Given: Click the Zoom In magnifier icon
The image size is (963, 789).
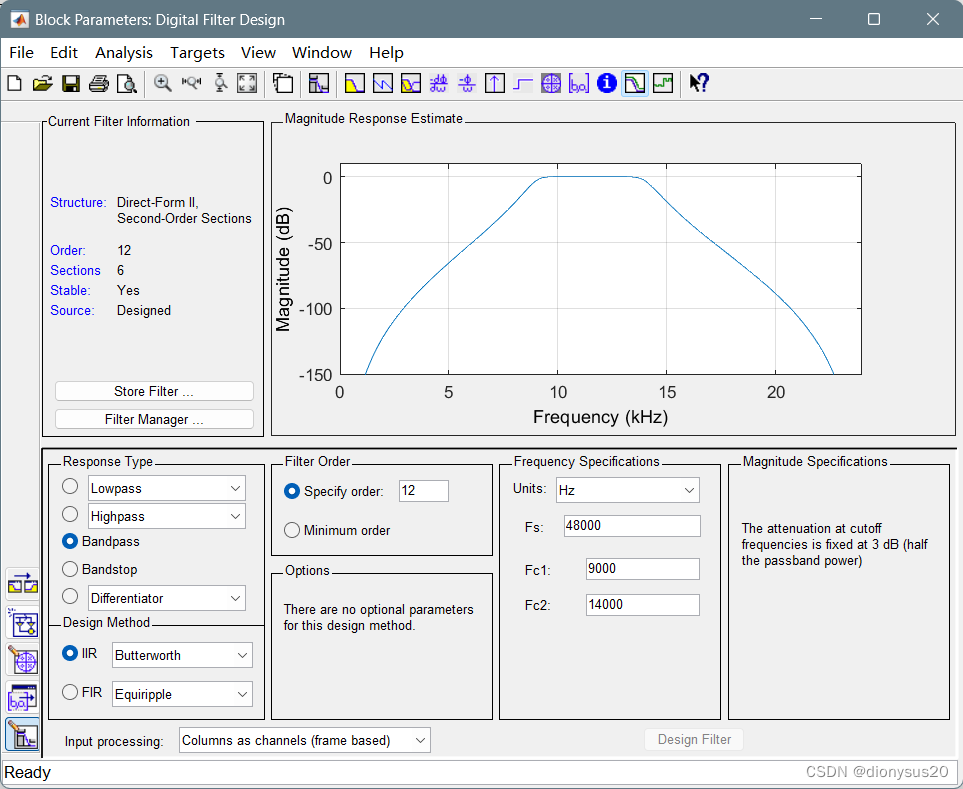Looking at the screenshot, I should (163, 84).
